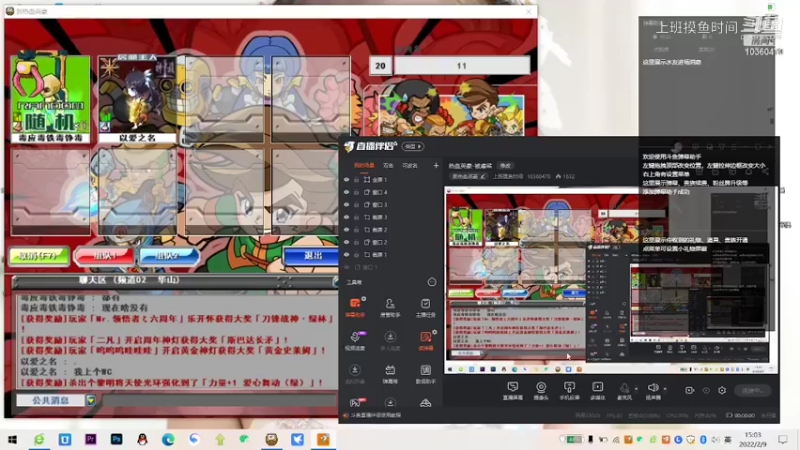Mute the 麦克风 microphone icon
This screenshot has height=450, width=800.
tap(624, 388)
